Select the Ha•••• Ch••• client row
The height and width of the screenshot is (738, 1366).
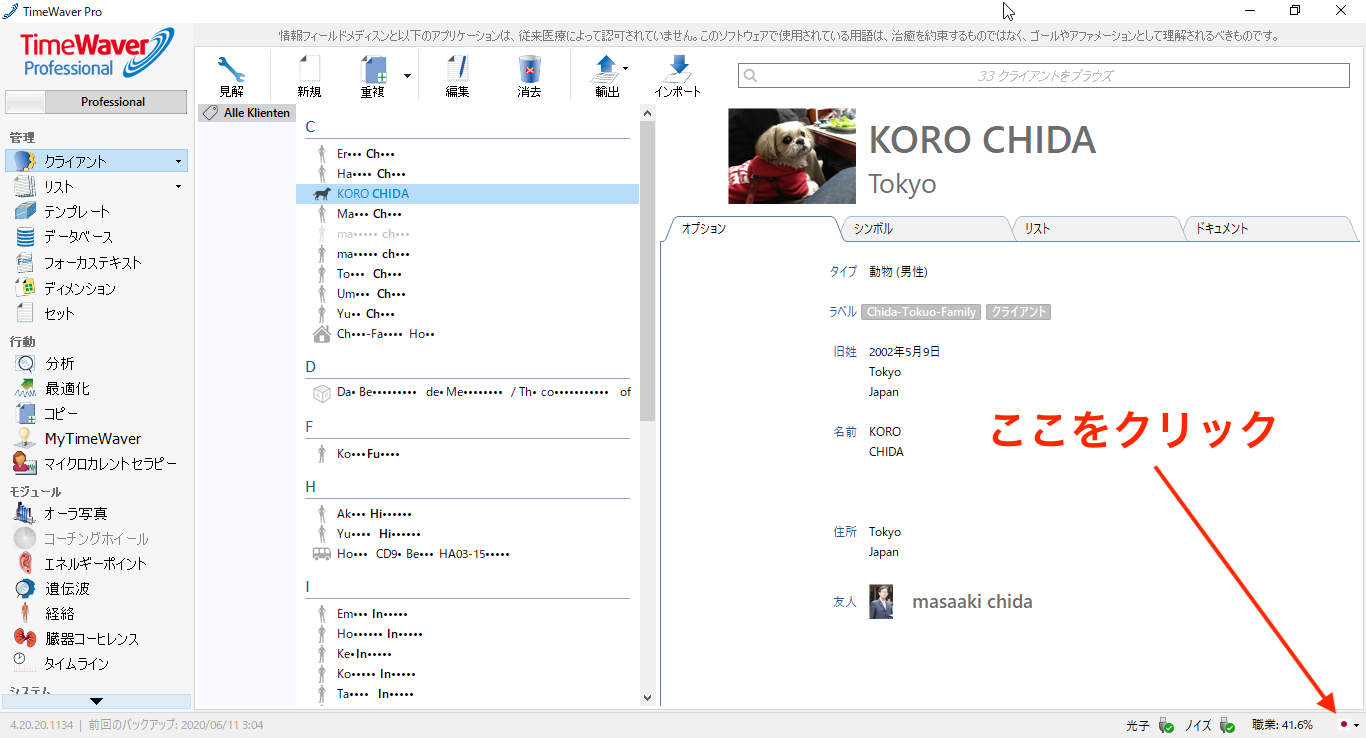click(467, 174)
